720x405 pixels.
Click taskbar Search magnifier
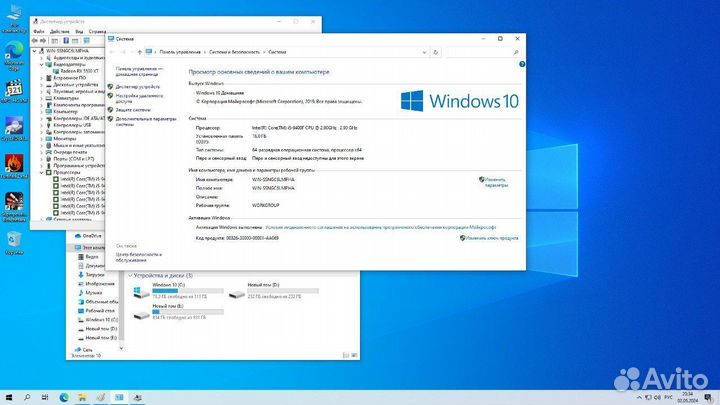pos(27,397)
